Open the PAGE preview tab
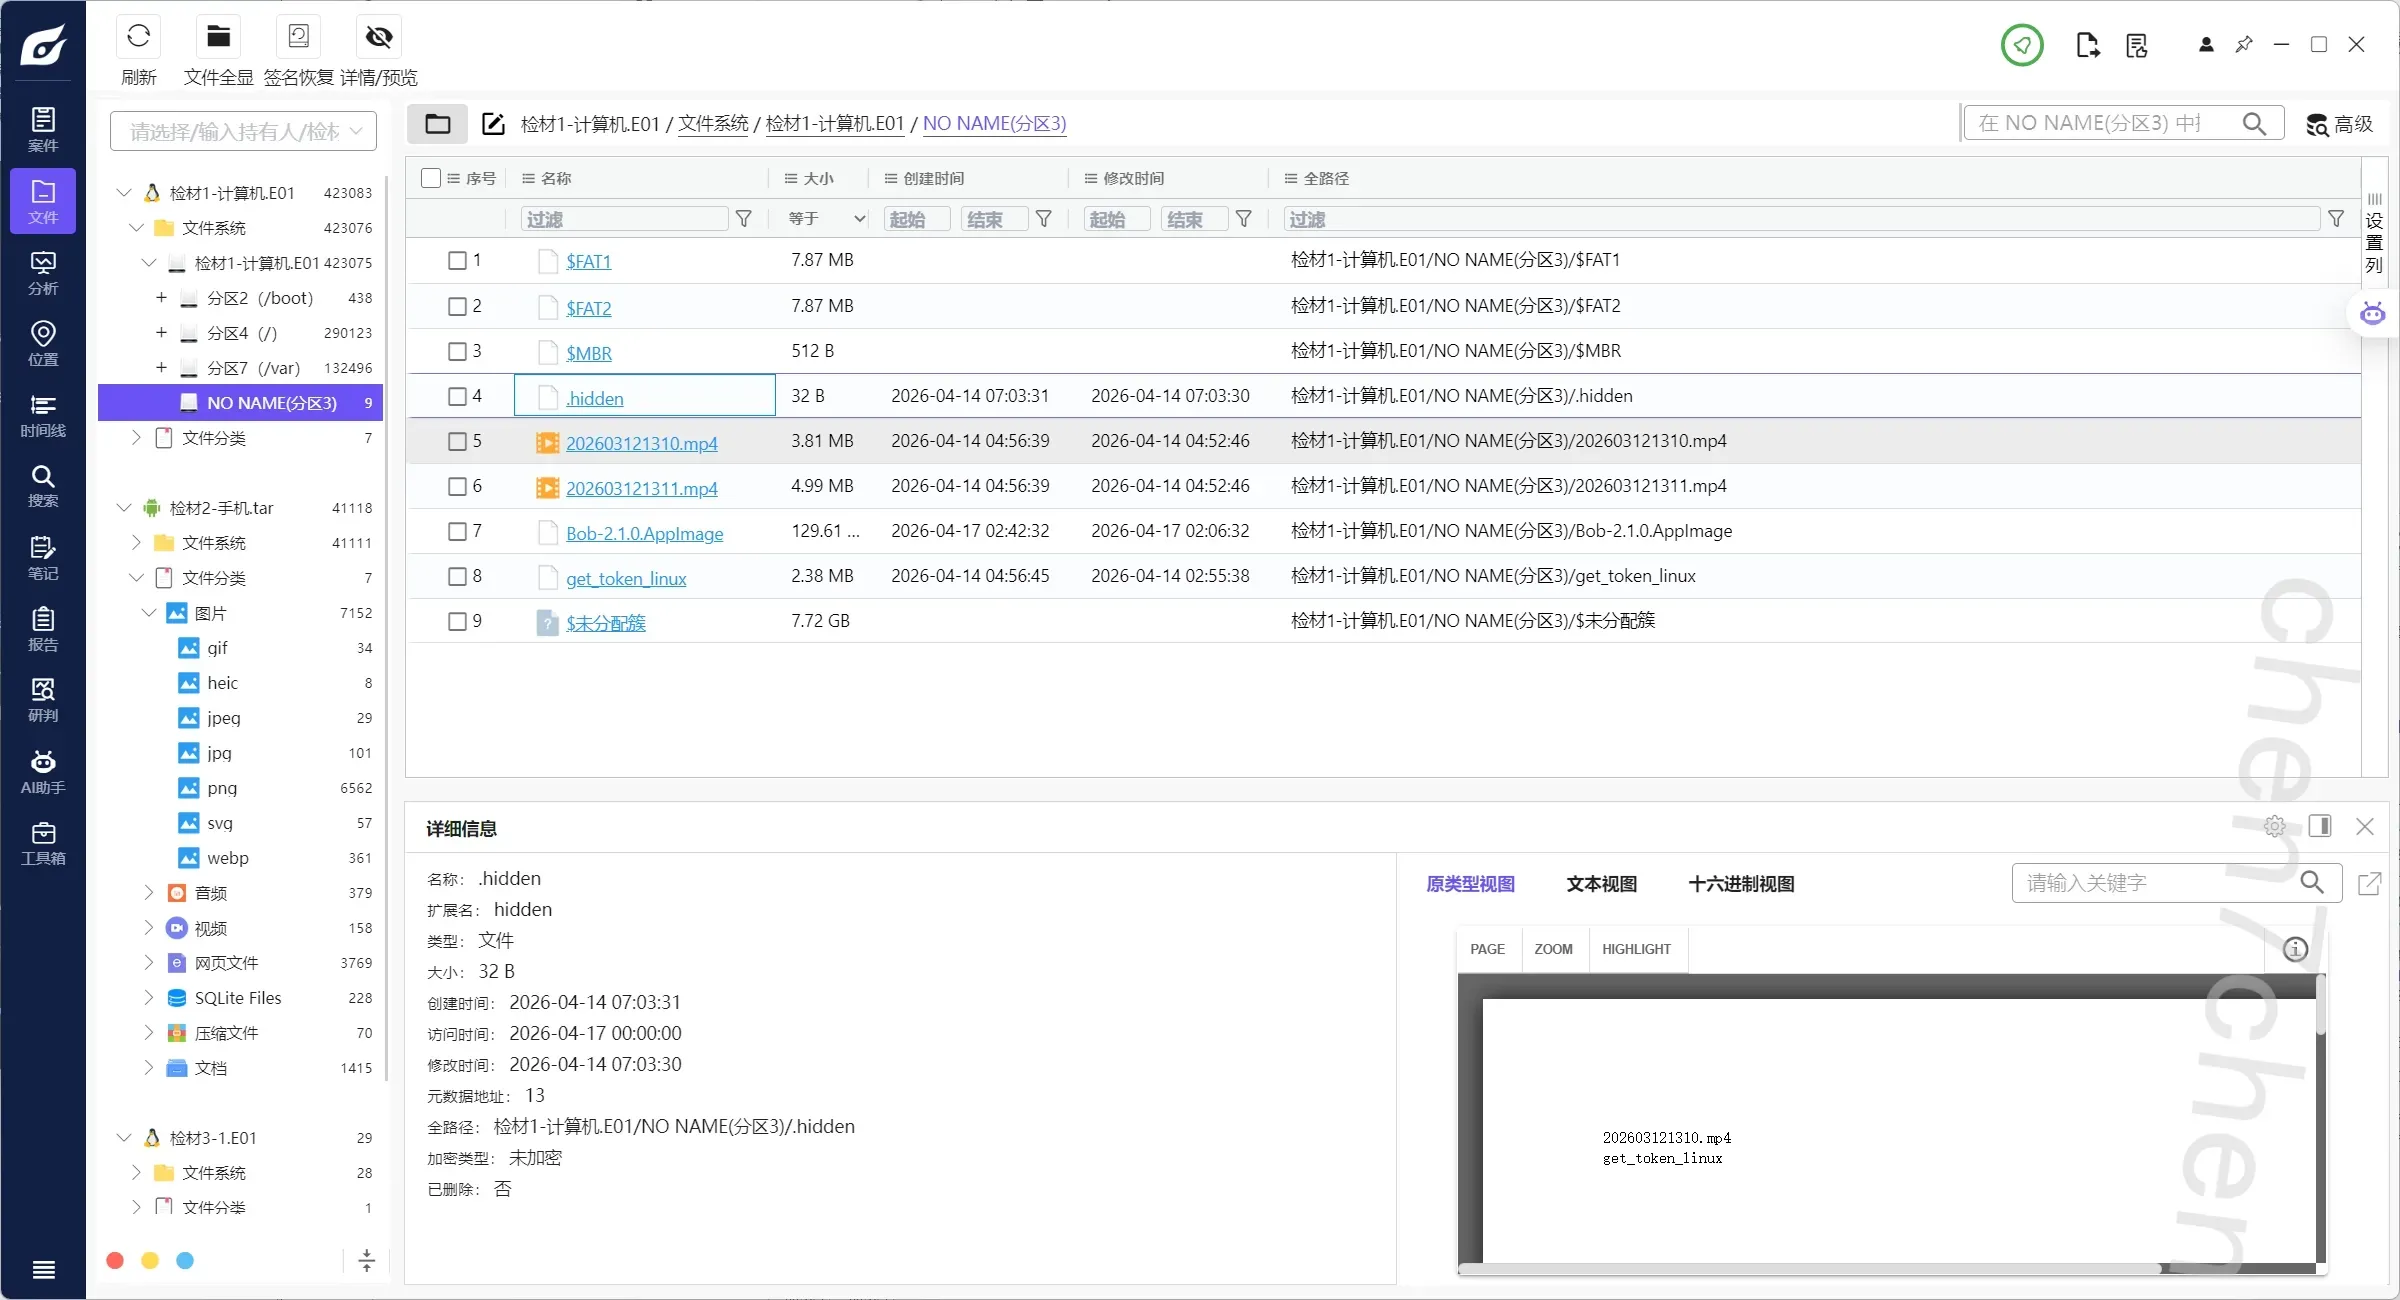The width and height of the screenshot is (2400, 1300). tap(1488, 950)
